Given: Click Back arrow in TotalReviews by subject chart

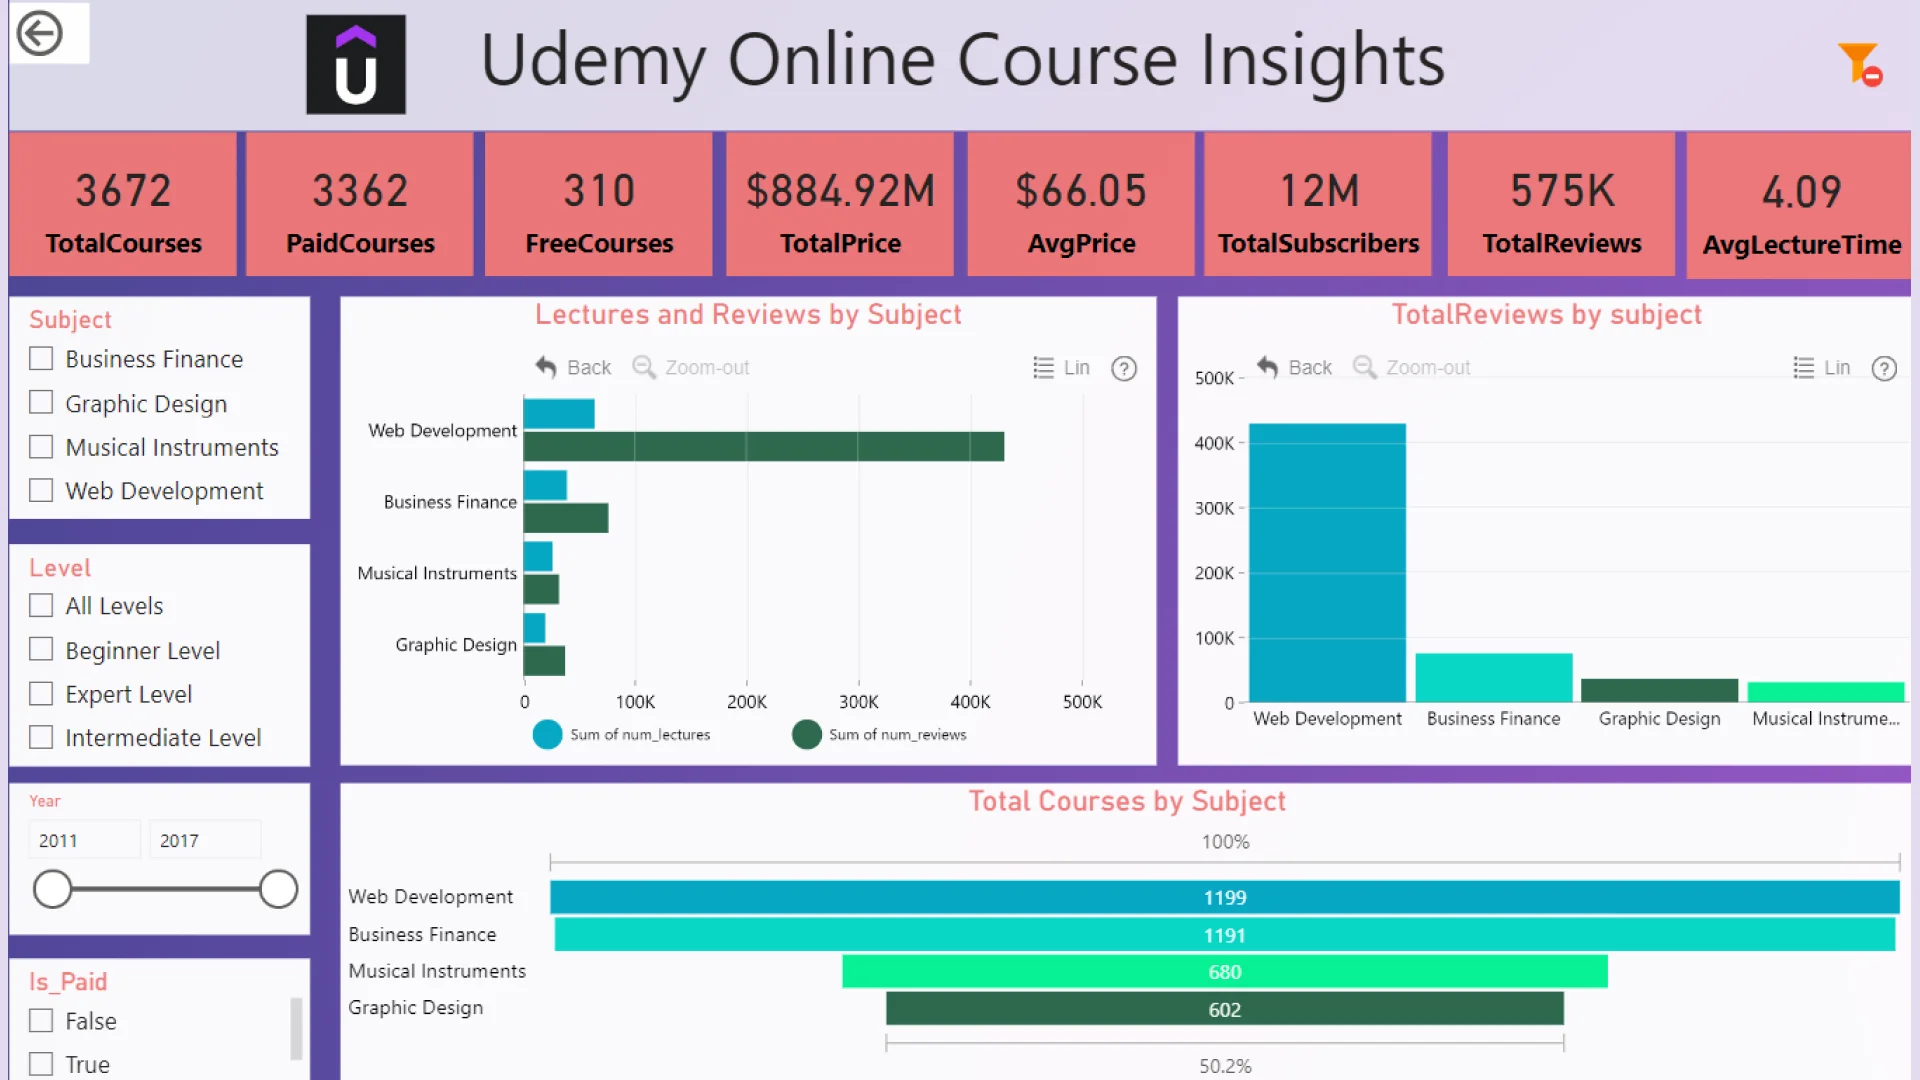Looking at the screenshot, I should 1268,367.
